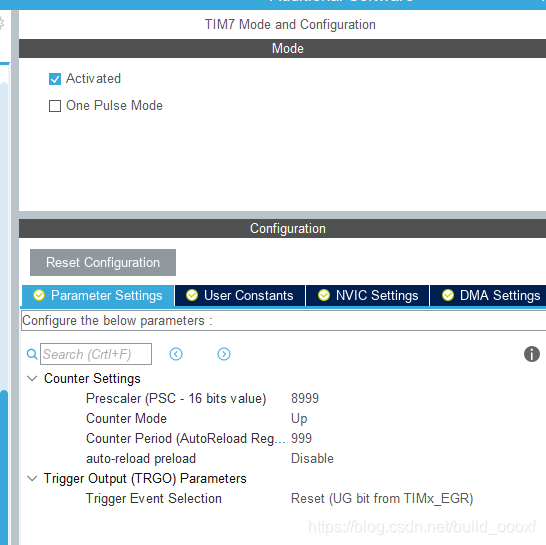The image size is (546, 545).
Task: Focus the Search (Ctrl+F) input field
Action: 96,354
